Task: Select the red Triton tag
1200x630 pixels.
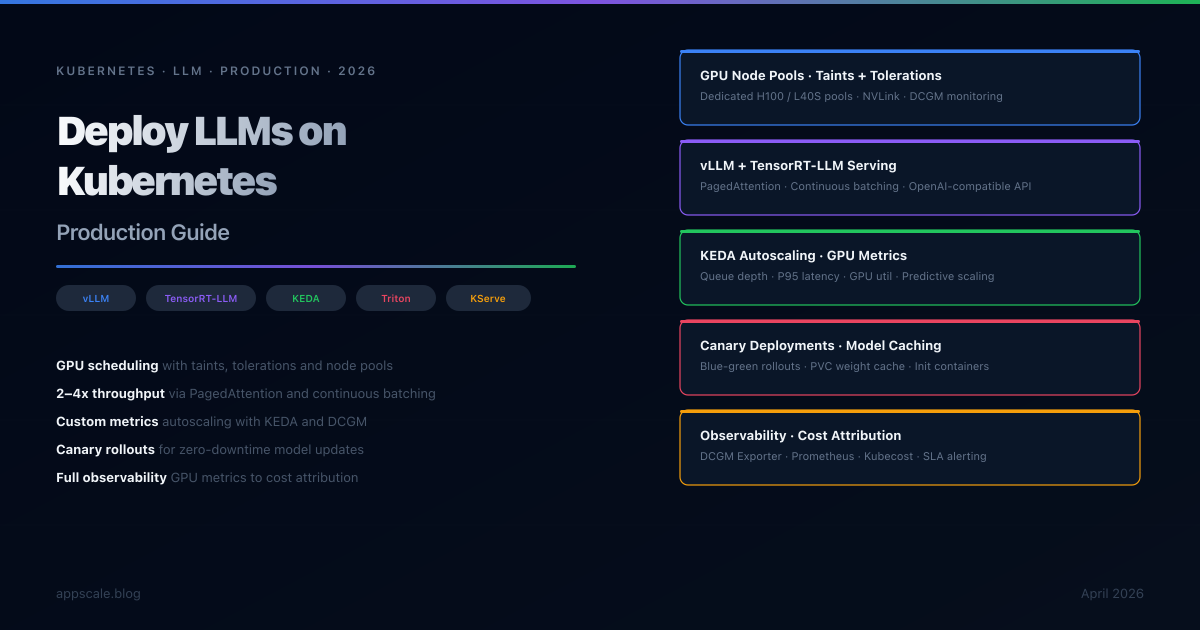Action: click(396, 298)
